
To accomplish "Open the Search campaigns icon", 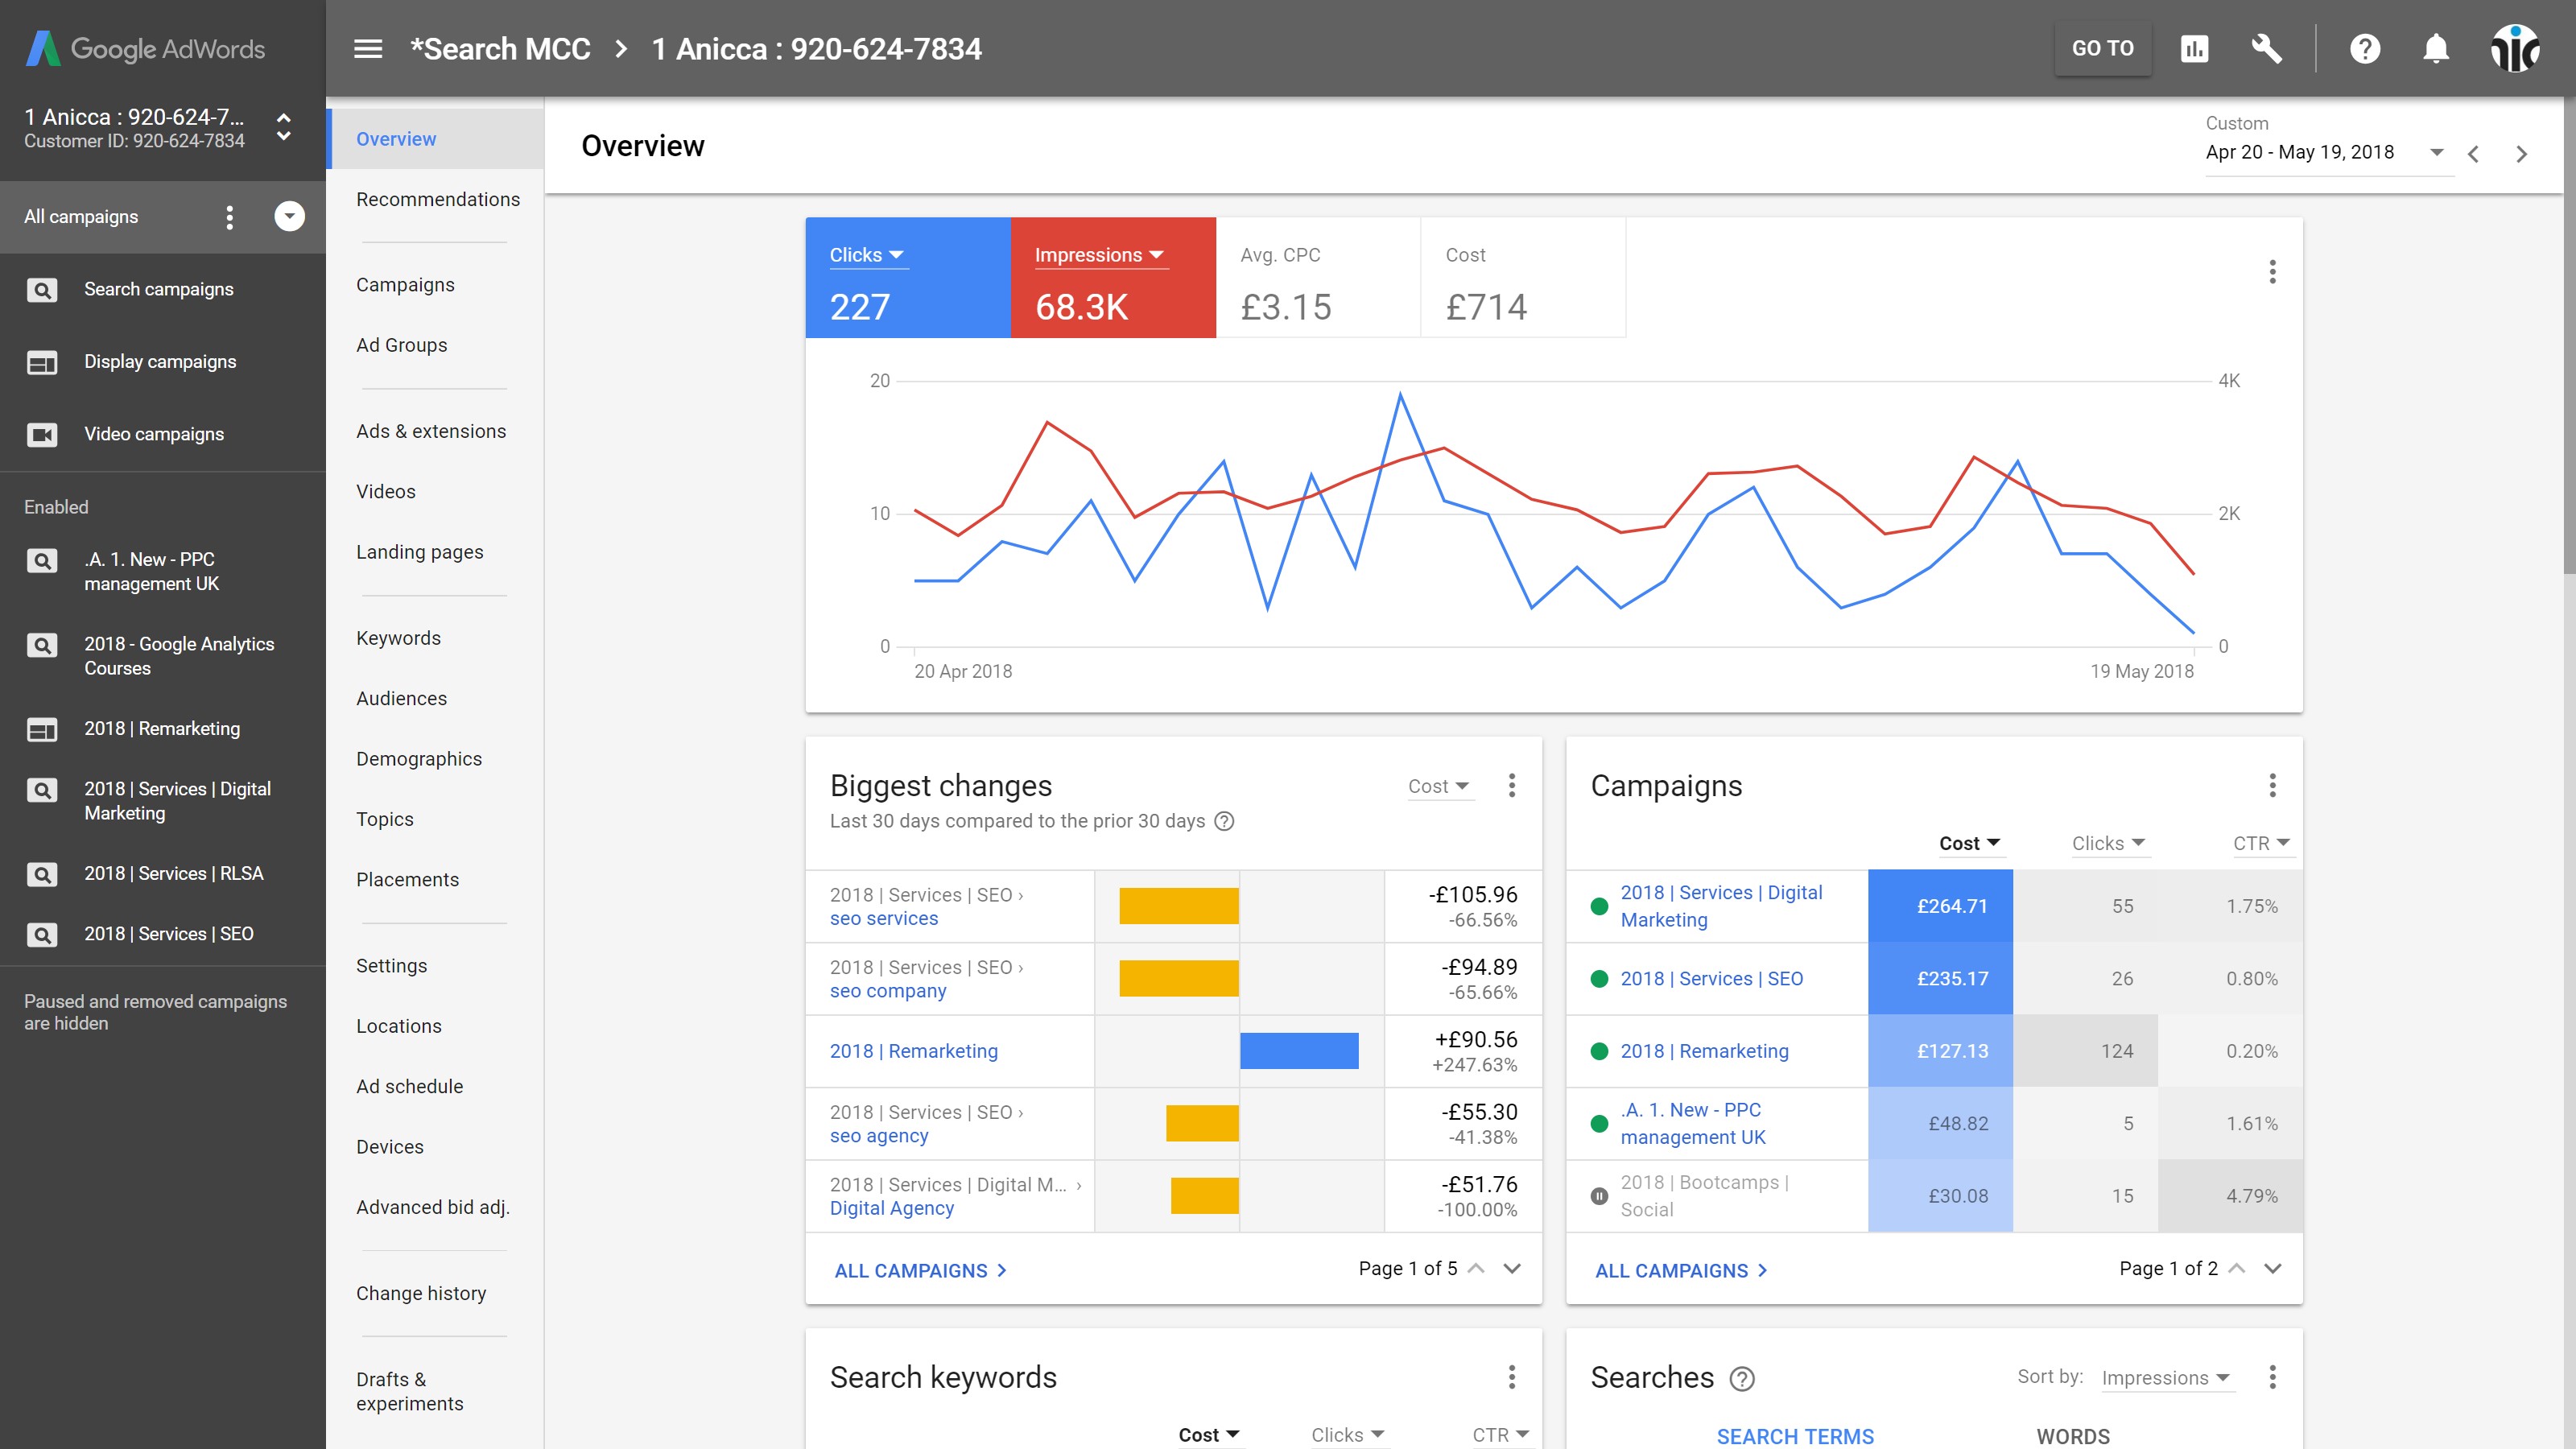I will click(x=43, y=288).
